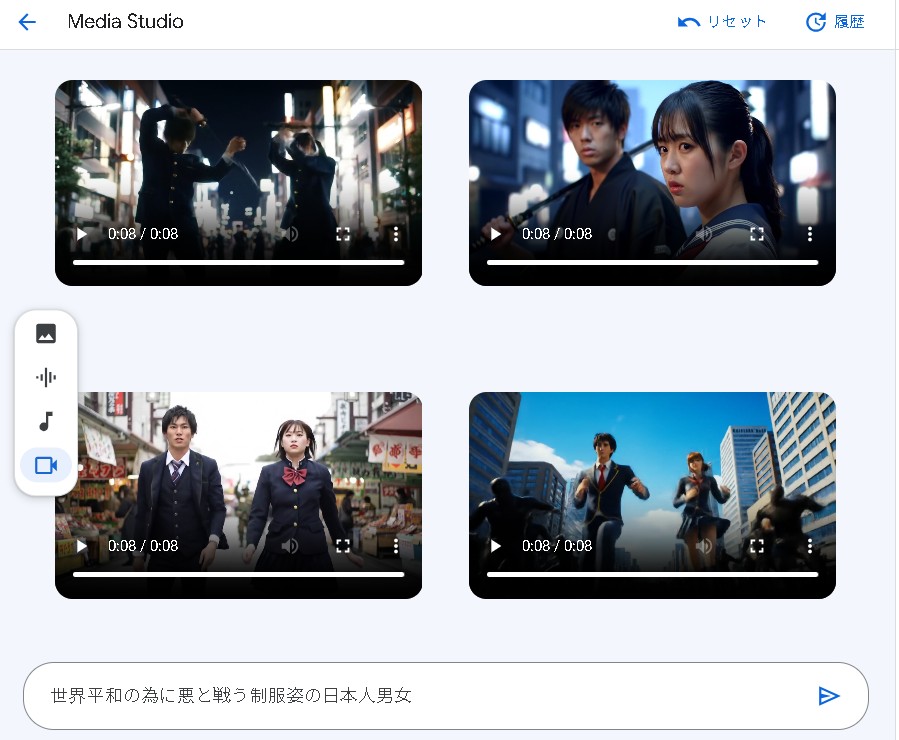Viewport: 899px width, 740px height.
Task: Select the image generation mode icon
Action: (46, 334)
